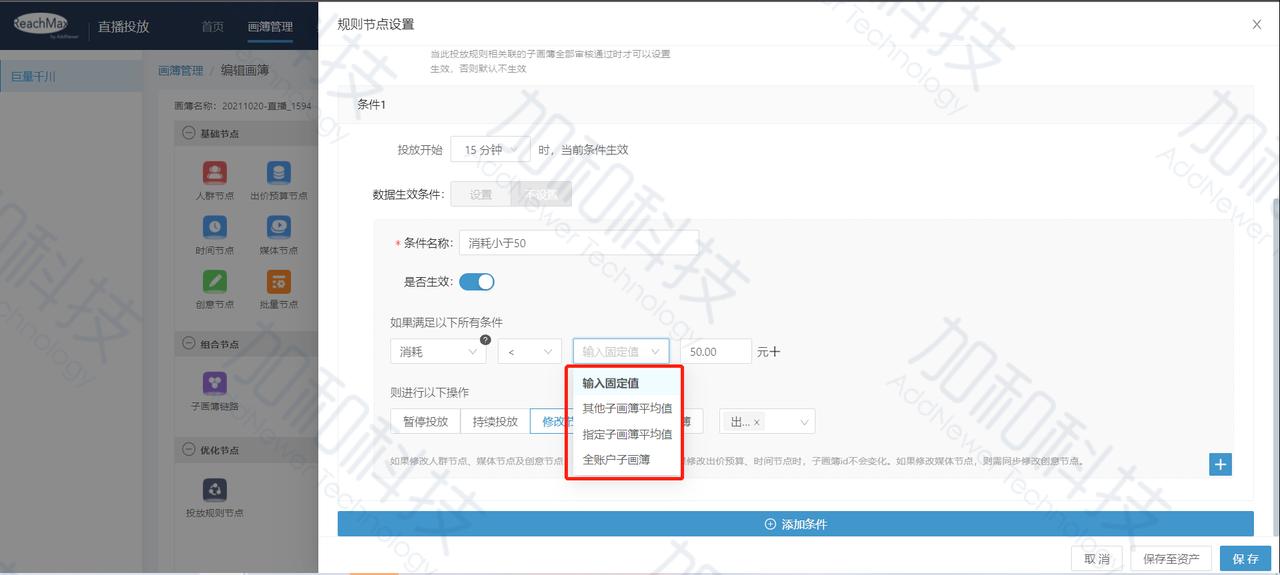Click the 直播投放 title text
This screenshot has width=1280, height=575.
tap(124, 27)
